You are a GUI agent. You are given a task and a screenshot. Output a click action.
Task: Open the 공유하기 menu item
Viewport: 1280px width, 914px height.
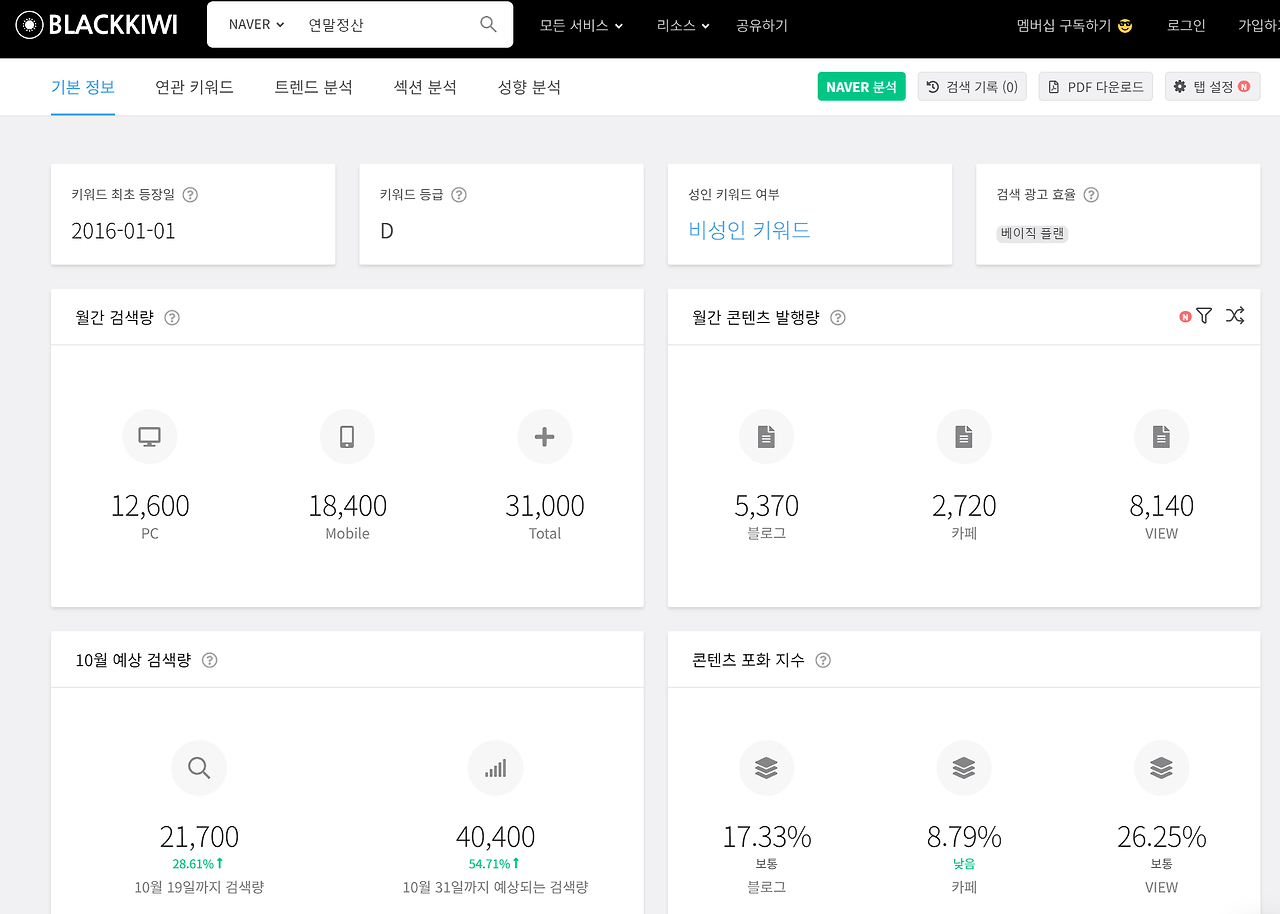click(x=762, y=25)
